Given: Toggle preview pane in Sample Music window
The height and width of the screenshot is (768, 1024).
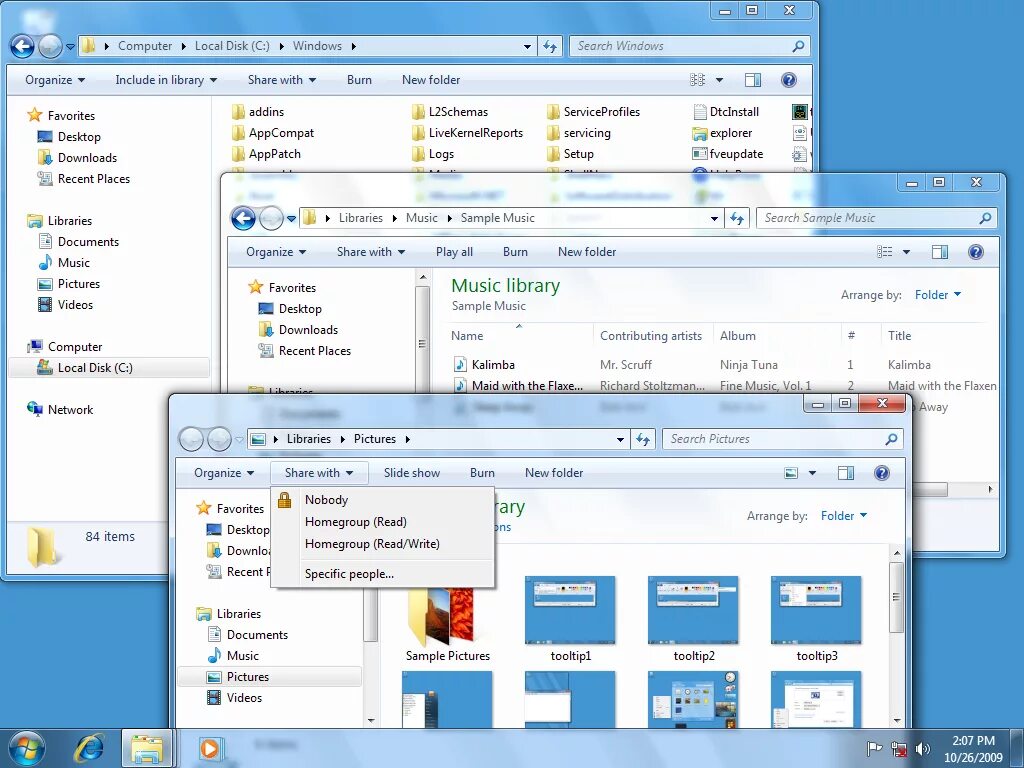Looking at the screenshot, I should click(x=940, y=252).
